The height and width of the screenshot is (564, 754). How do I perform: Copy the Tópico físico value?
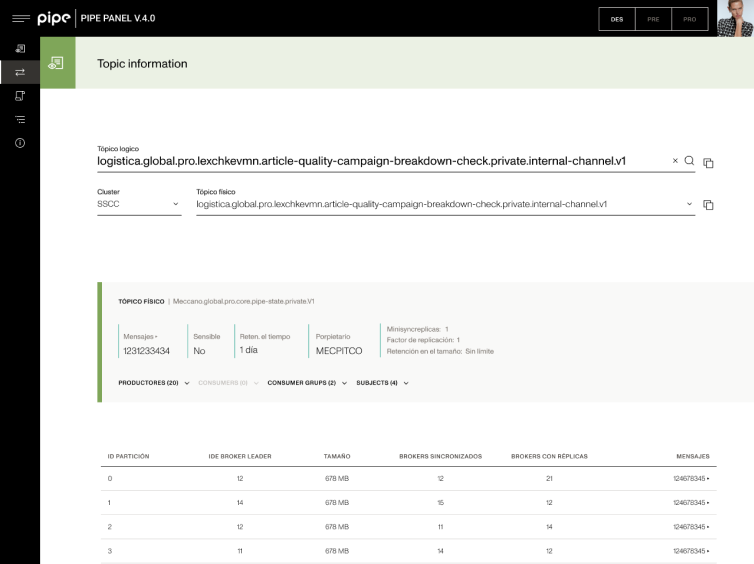pyautogui.click(x=708, y=205)
